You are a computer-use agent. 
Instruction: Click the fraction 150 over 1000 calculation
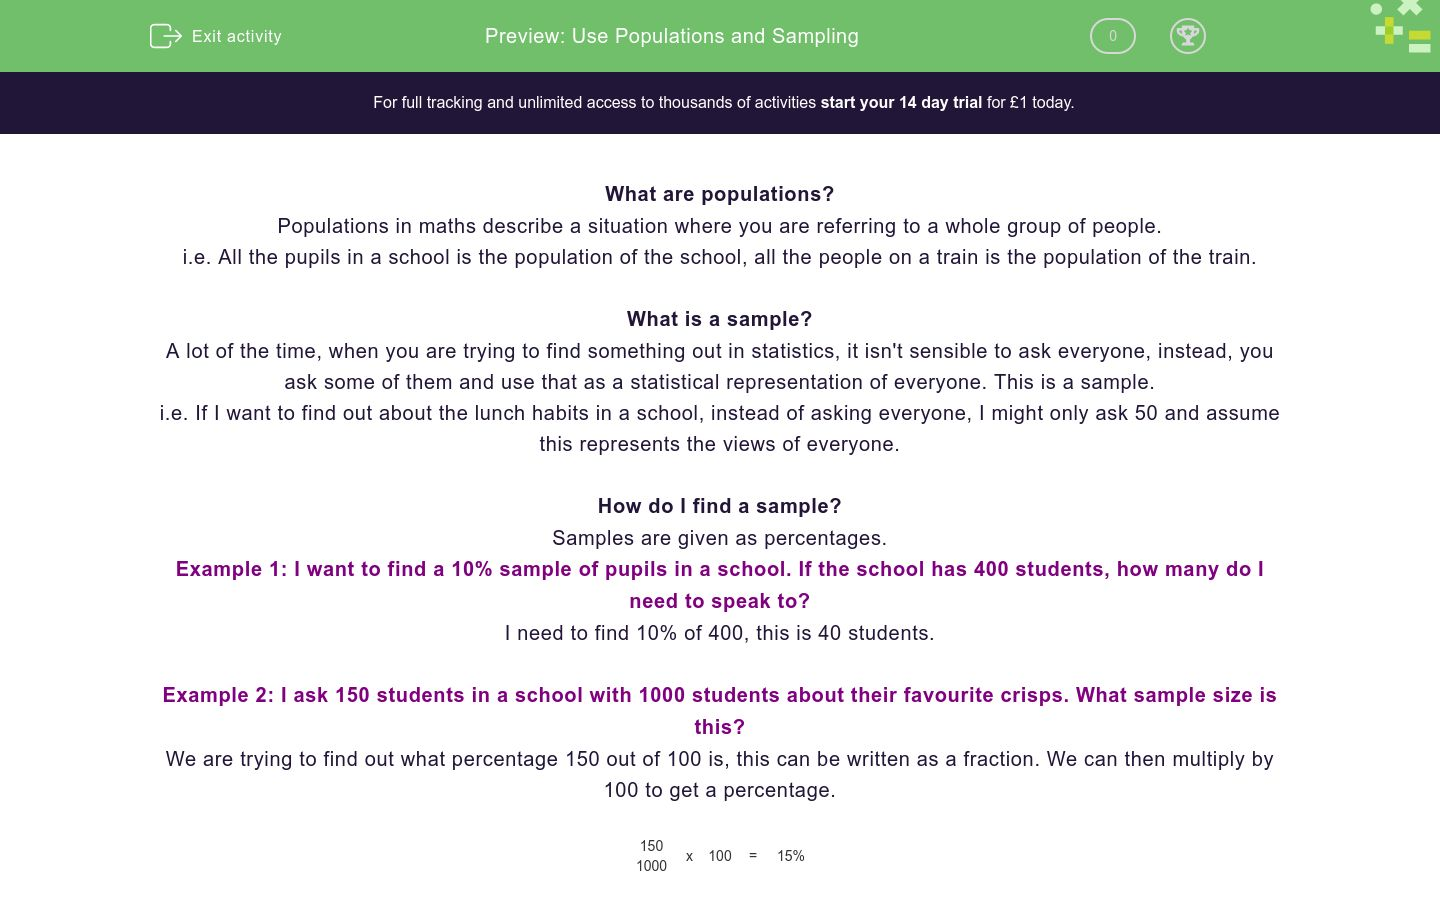pyautogui.click(x=651, y=856)
